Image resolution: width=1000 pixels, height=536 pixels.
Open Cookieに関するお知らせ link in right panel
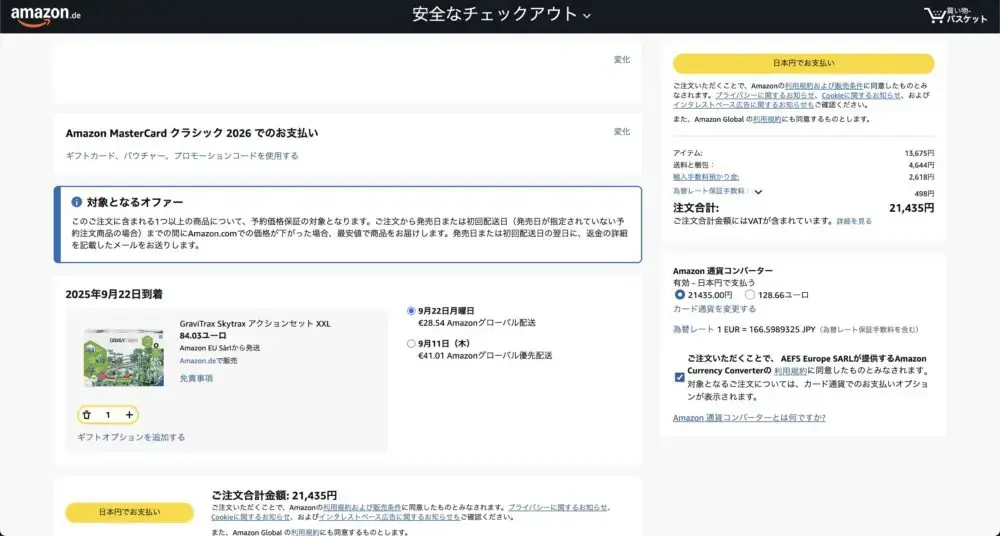tap(861, 95)
